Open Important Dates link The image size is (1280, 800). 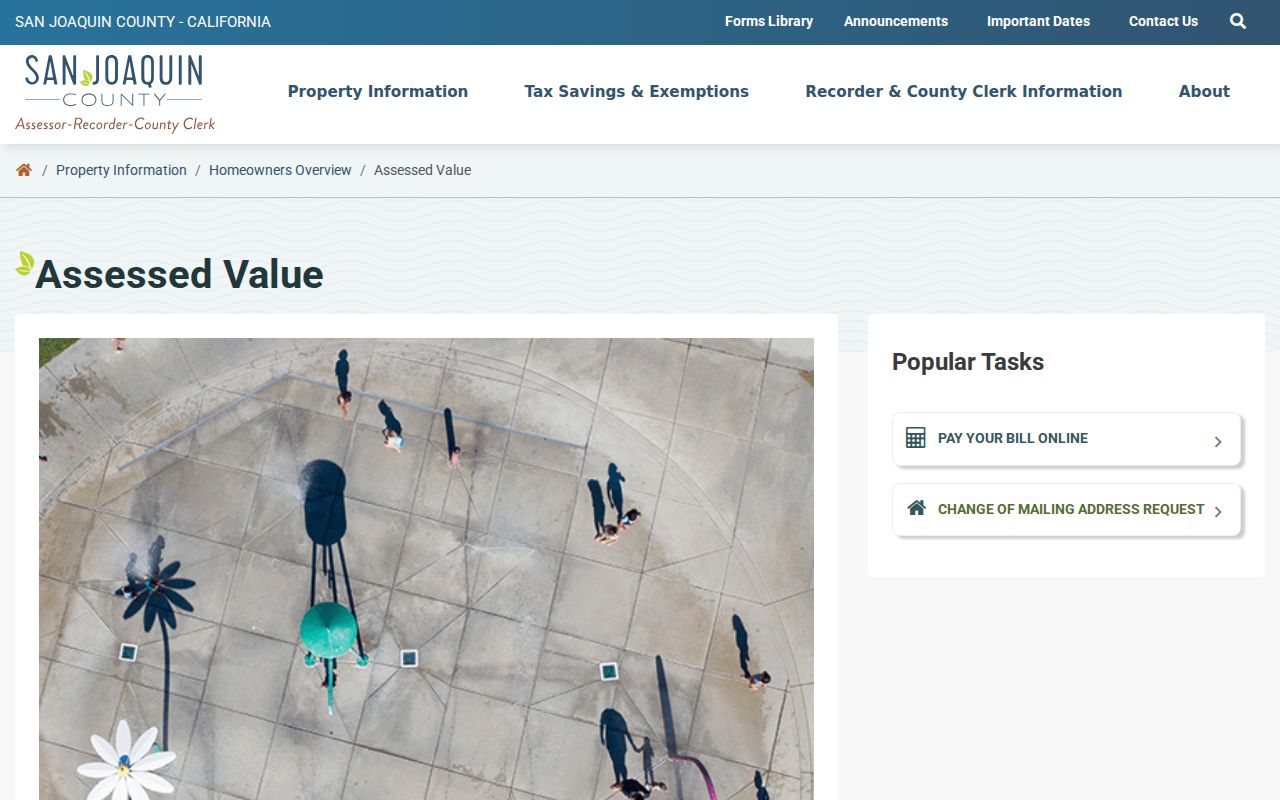tap(1038, 21)
